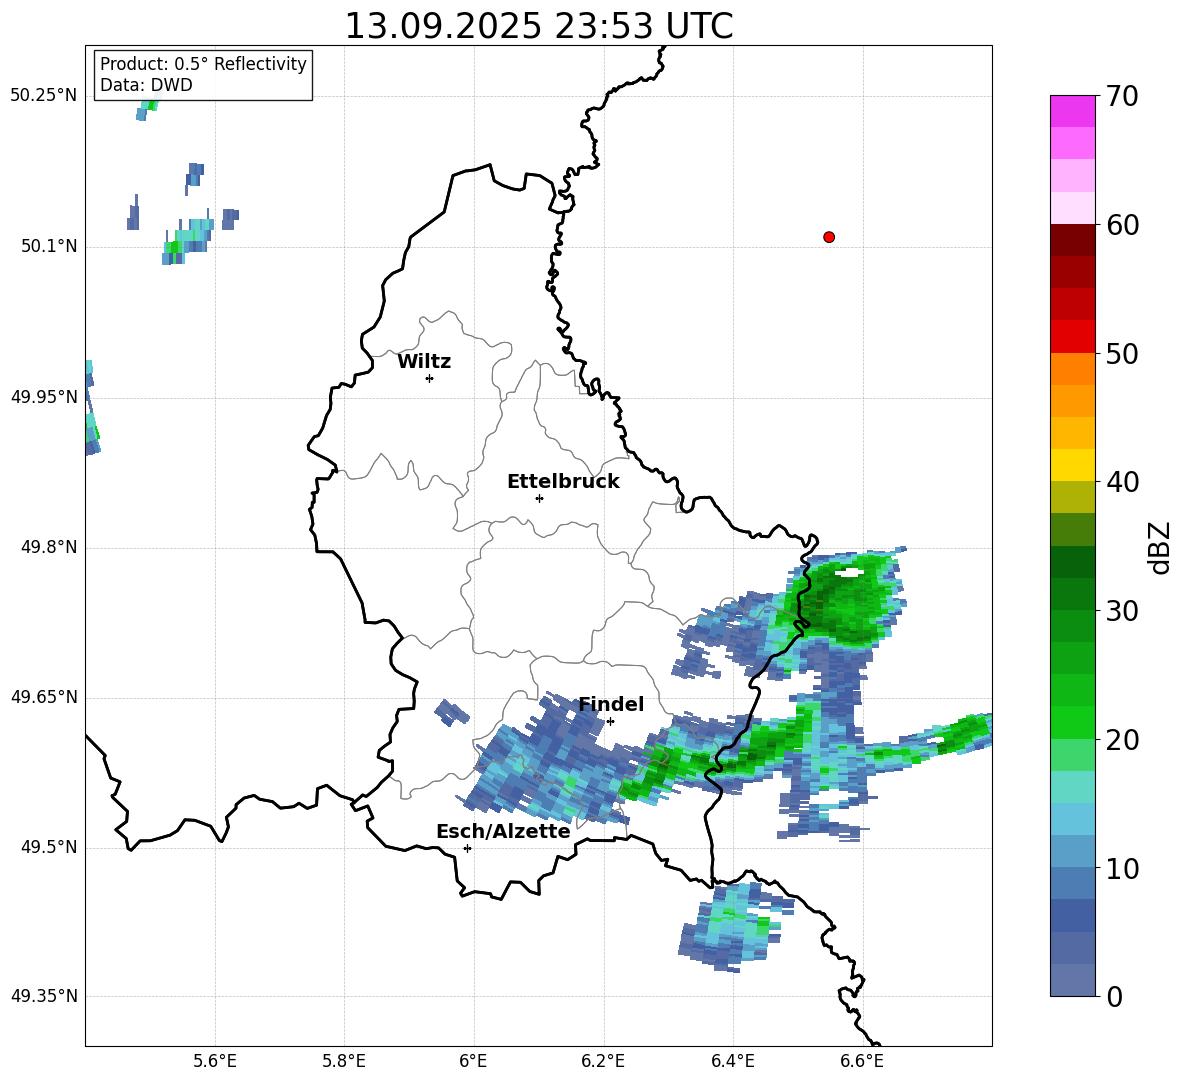
Task: Click the 40 tick on the colorbar
Action: tap(1122, 482)
